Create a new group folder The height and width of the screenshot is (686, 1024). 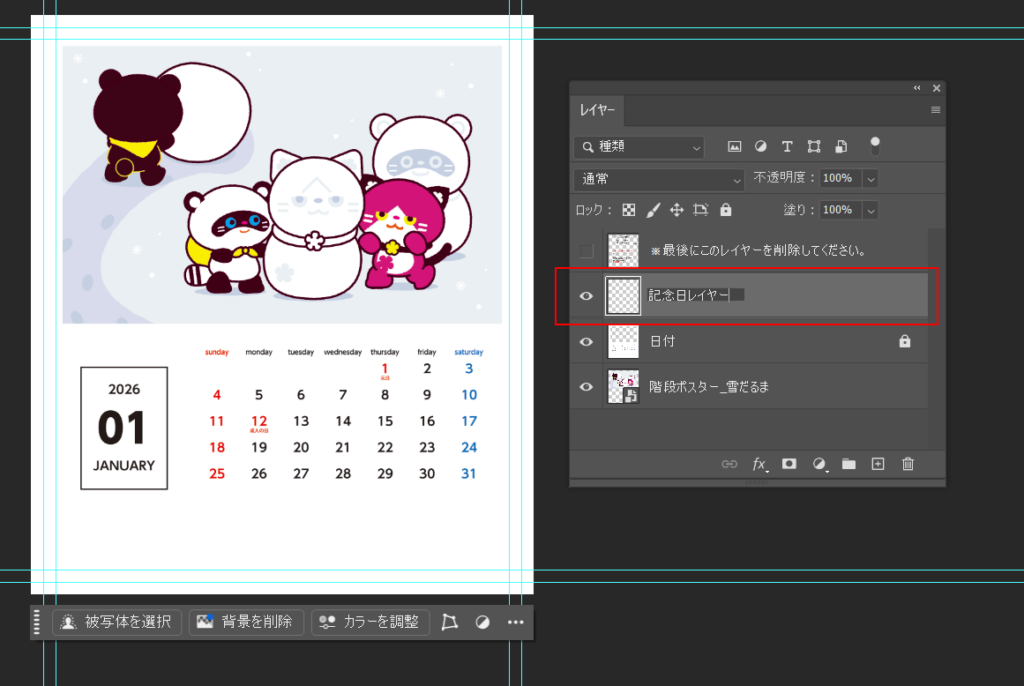coord(849,464)
